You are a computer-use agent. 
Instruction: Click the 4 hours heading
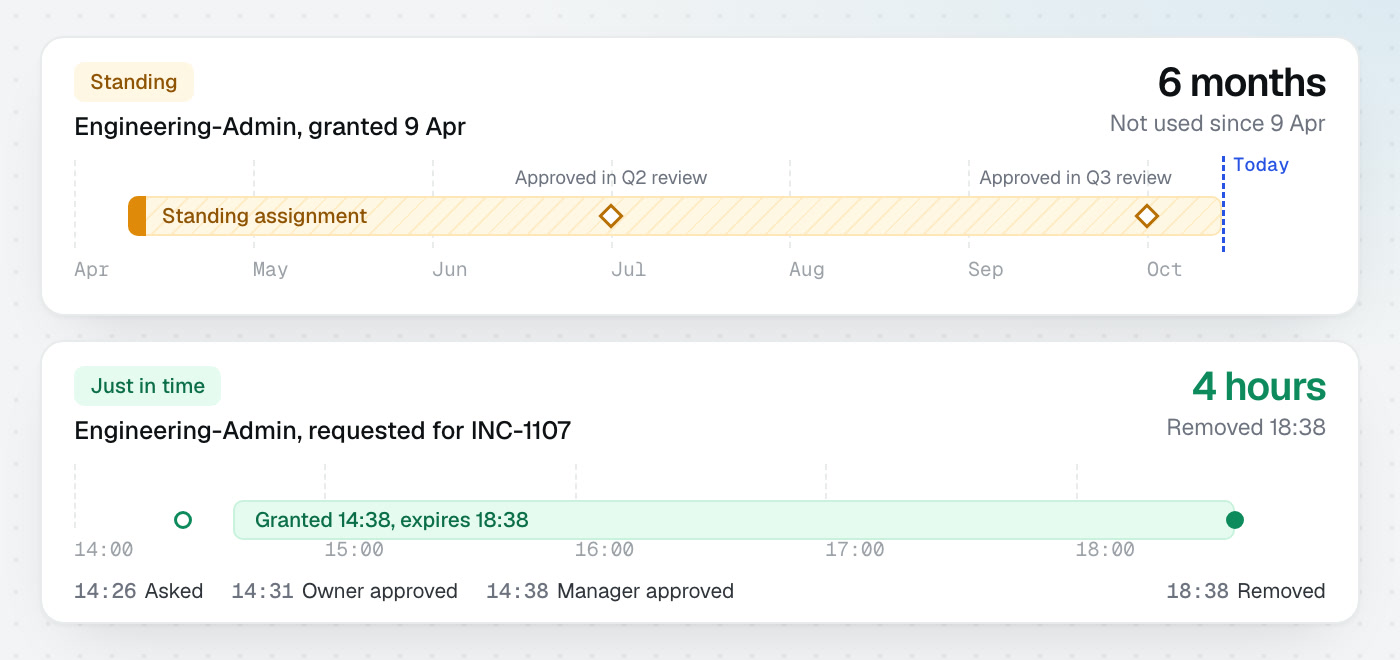[x=1259, y=386]
